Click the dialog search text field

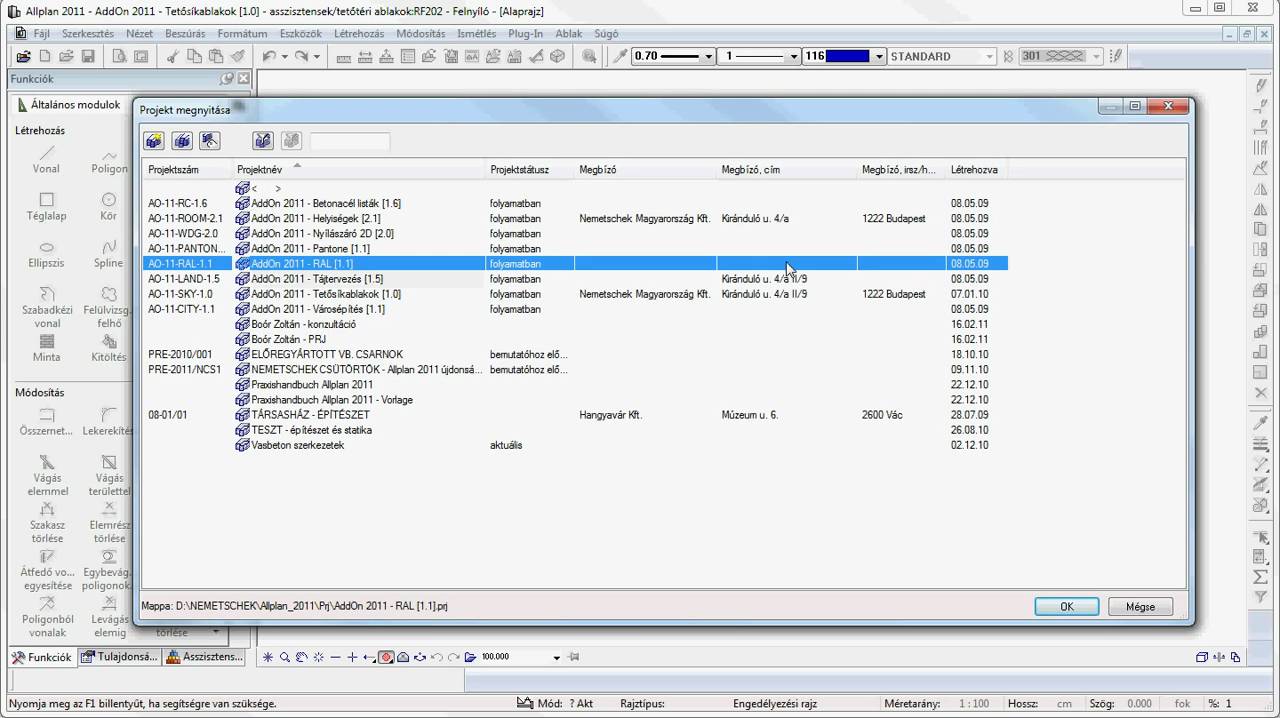[349, 141]
